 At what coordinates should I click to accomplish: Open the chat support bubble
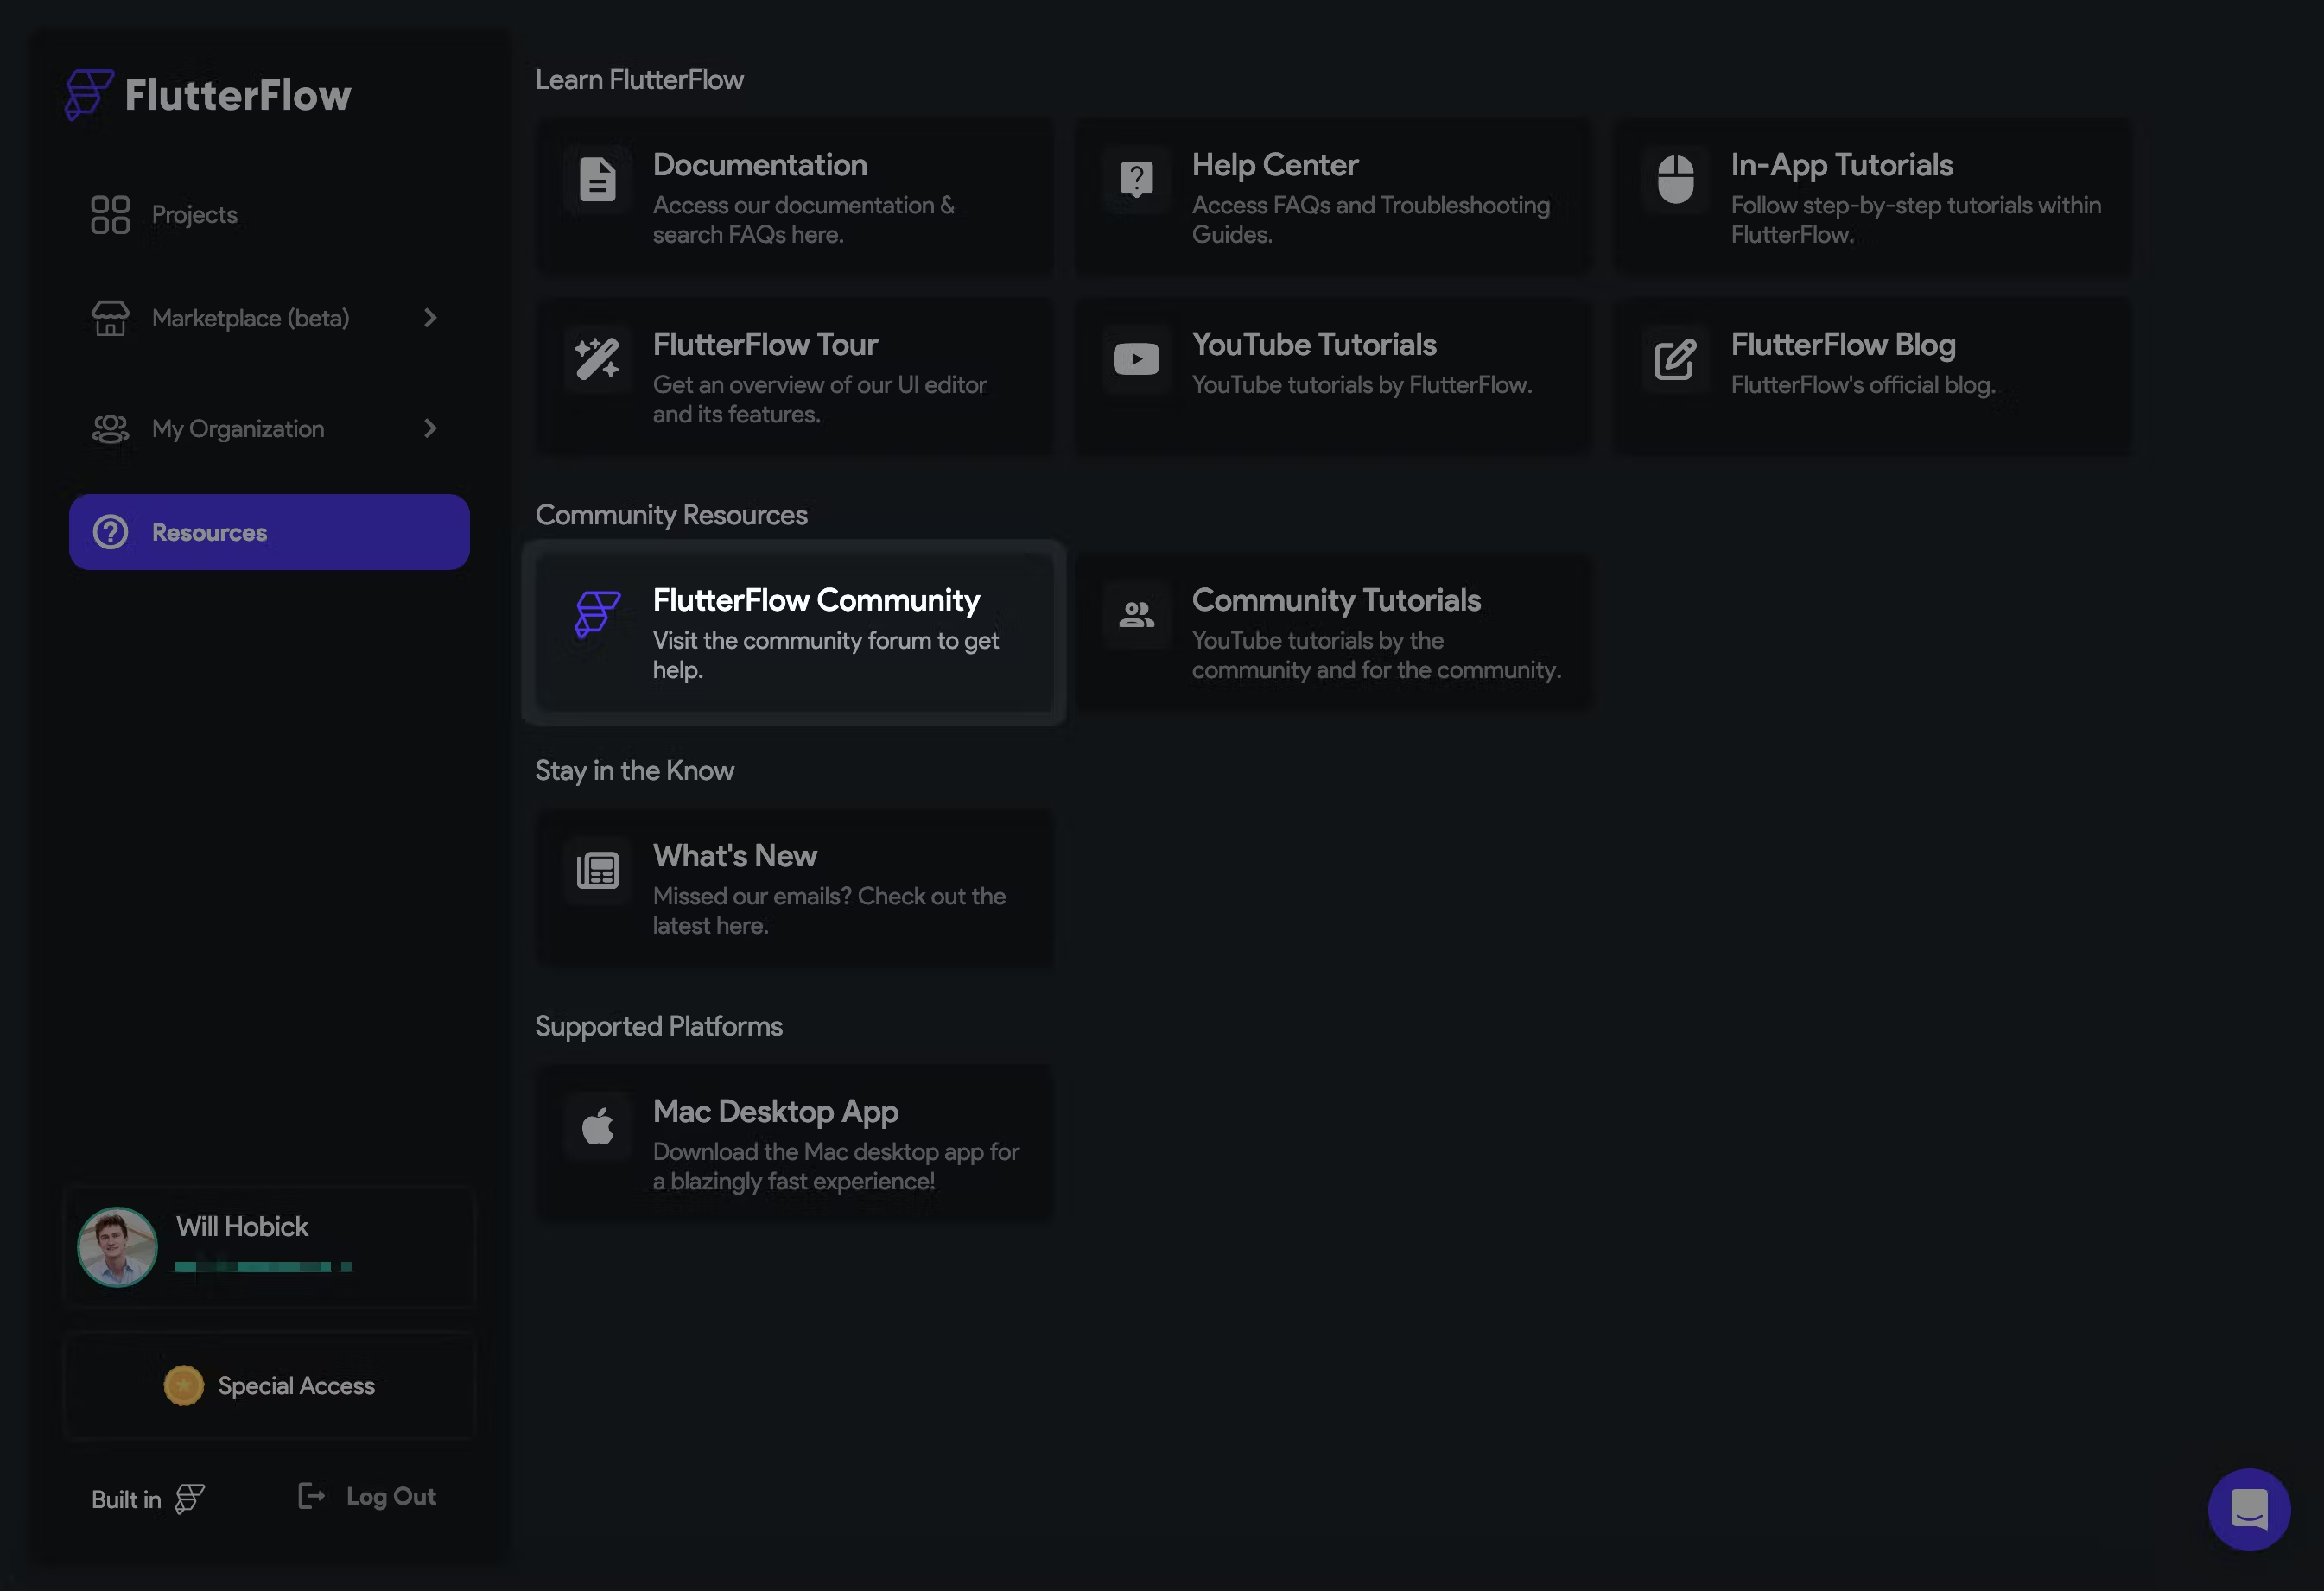(2249, 1509)
